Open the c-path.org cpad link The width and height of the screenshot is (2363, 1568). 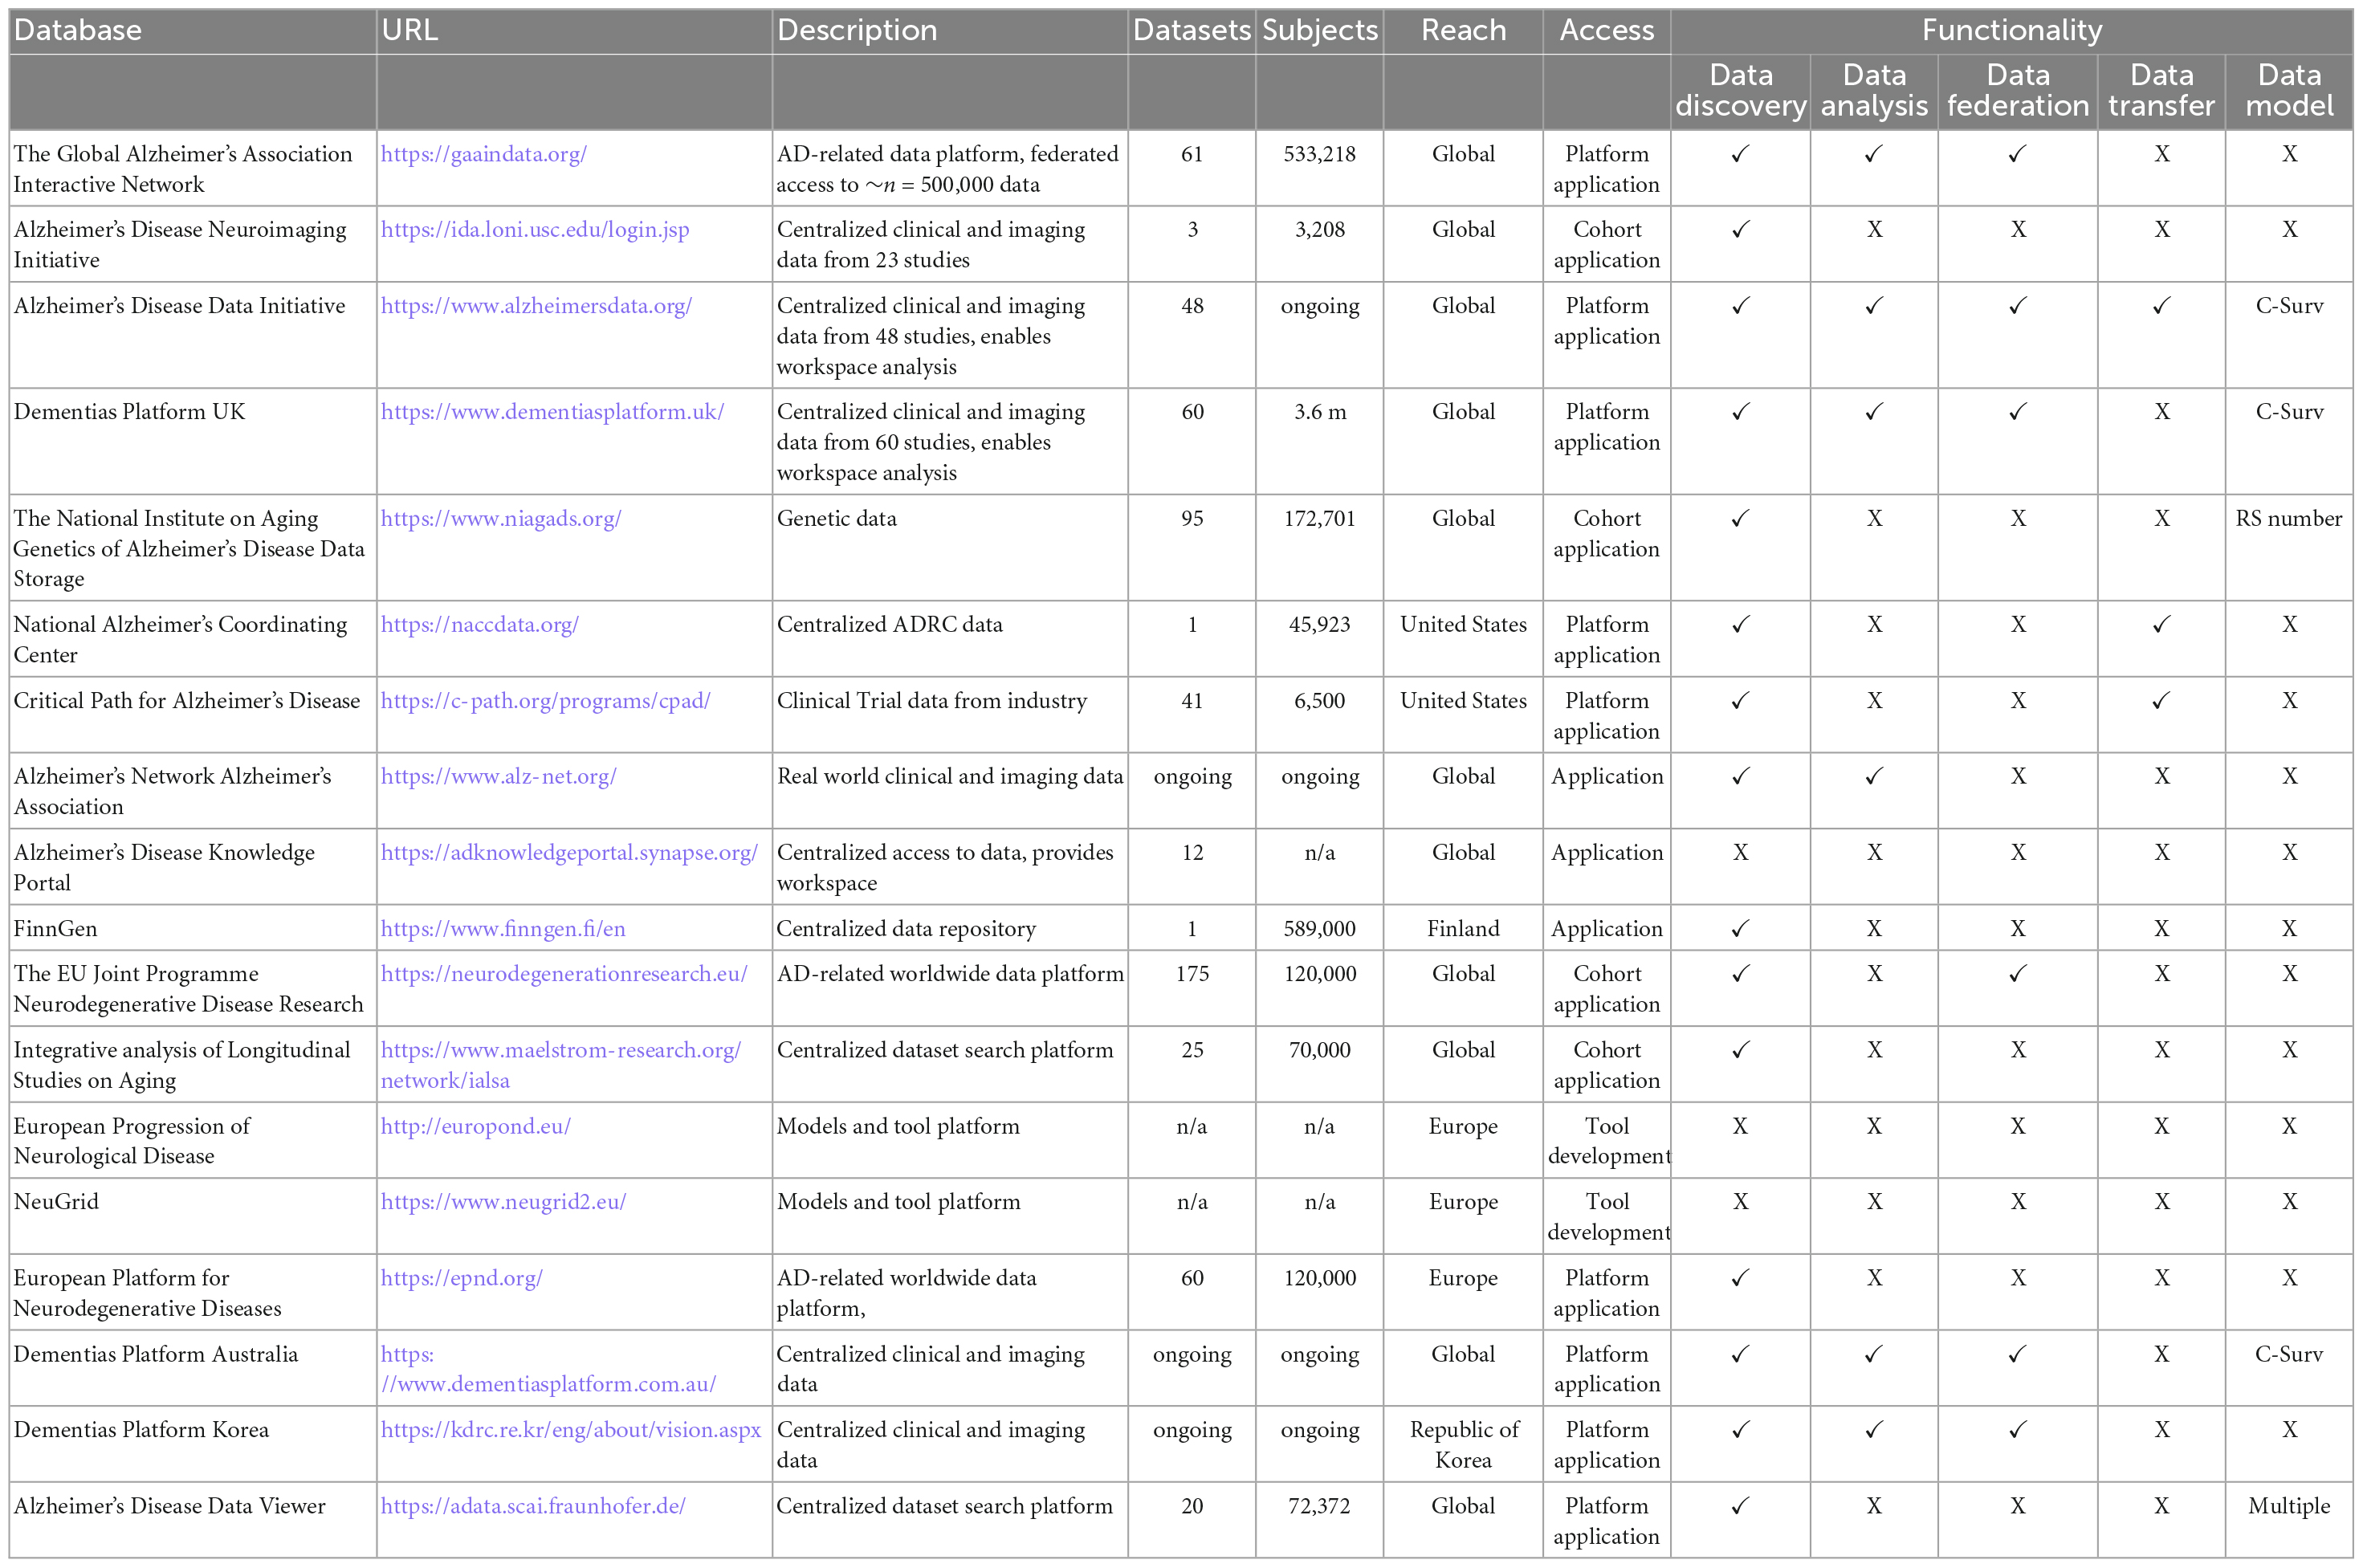tap(545, 701)
